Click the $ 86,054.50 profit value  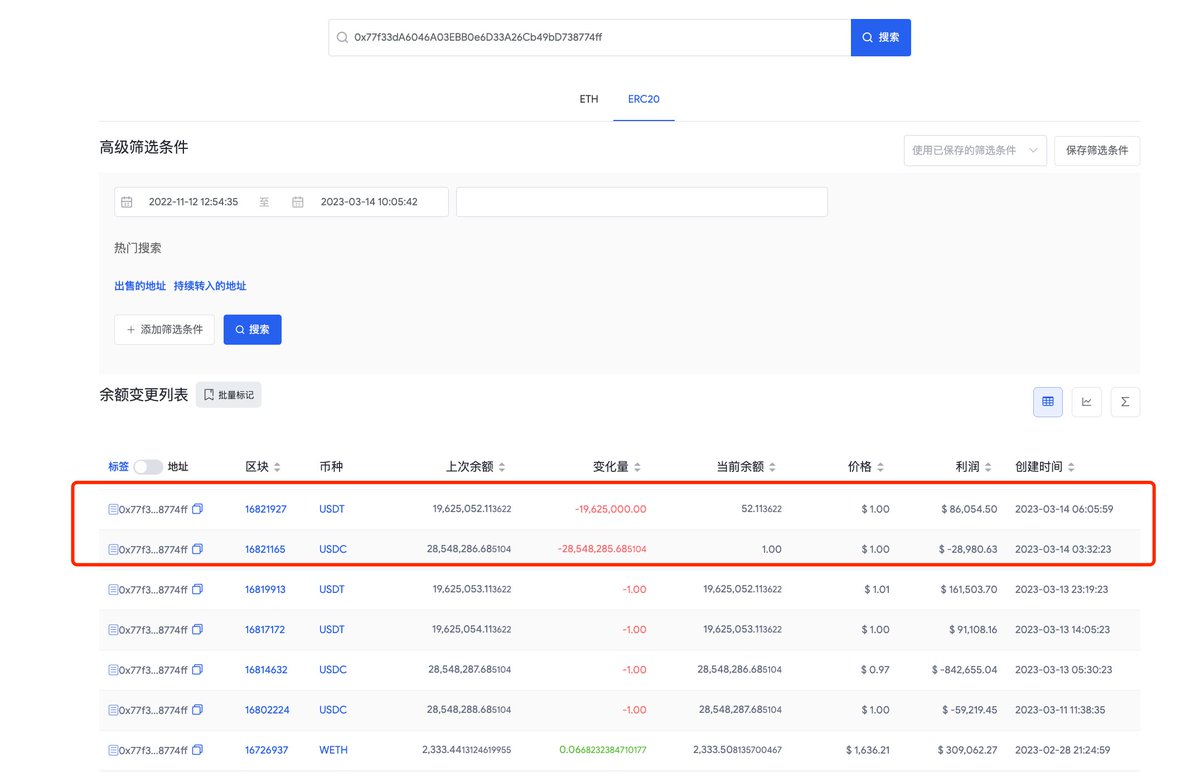[969, 509]
